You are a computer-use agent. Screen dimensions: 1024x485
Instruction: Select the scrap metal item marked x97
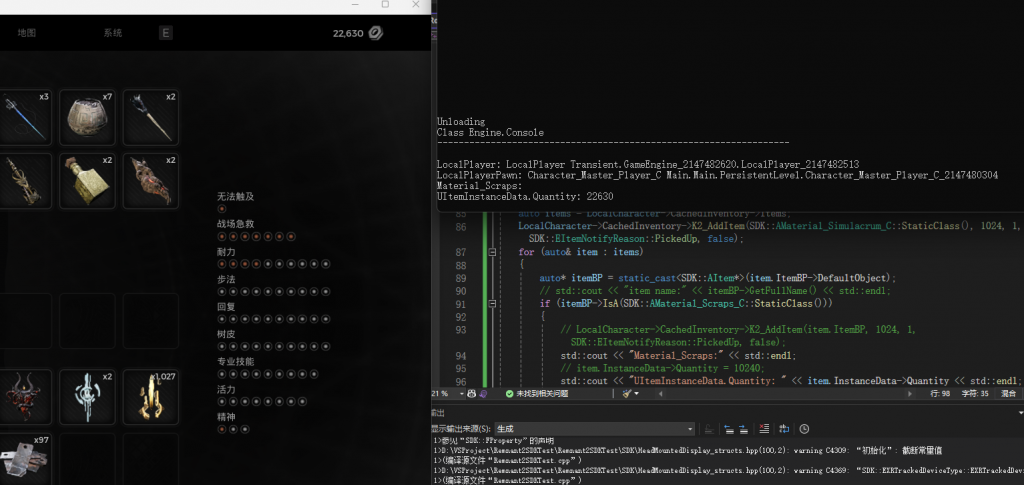24,459
